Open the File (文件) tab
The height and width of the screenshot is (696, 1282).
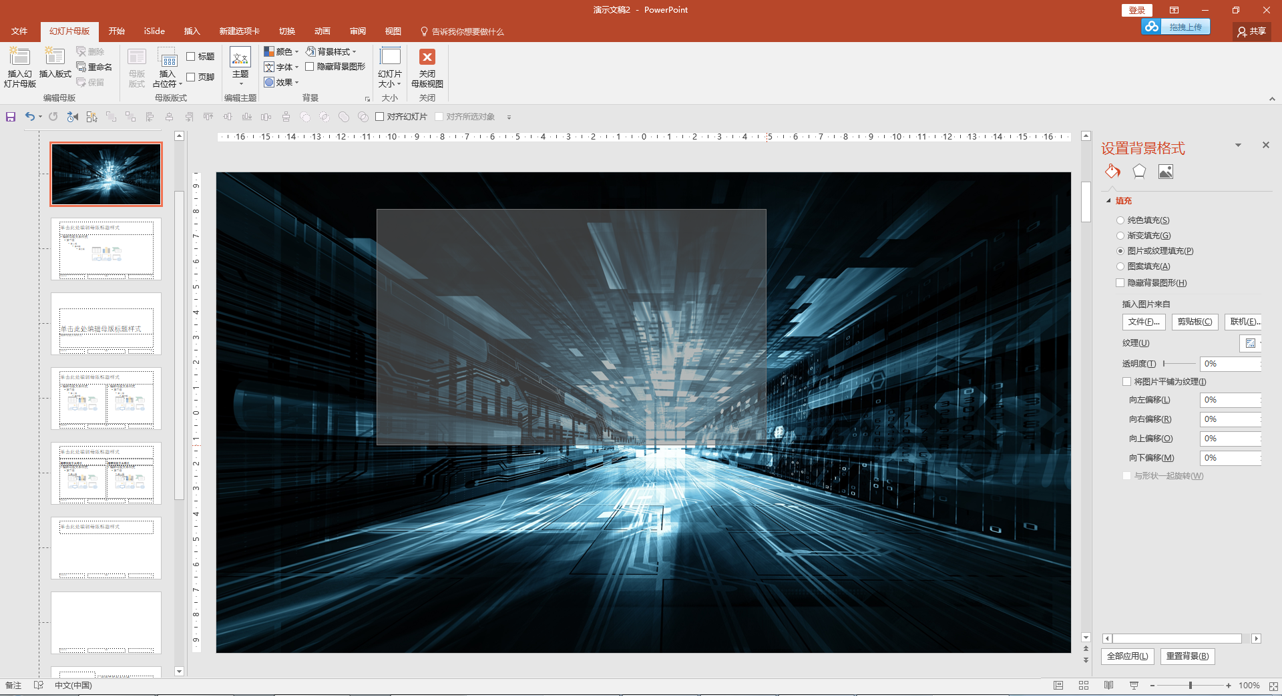19,32
